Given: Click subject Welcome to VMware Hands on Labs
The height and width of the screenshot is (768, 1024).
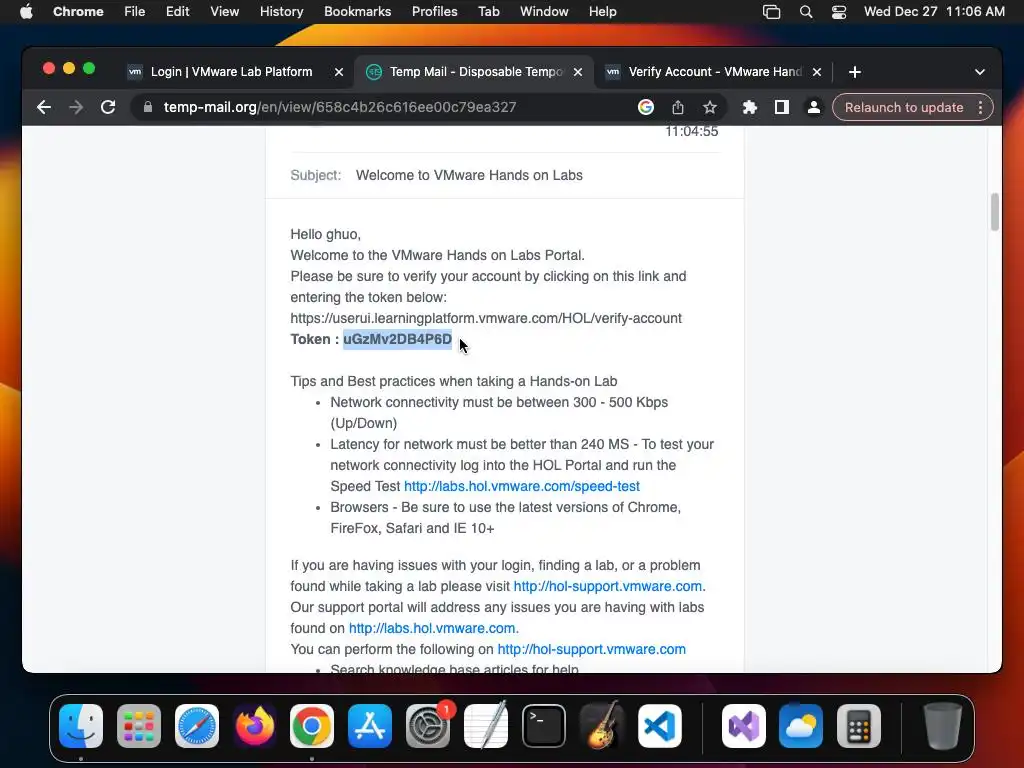Looking at the screenshot, I should 469,175.
